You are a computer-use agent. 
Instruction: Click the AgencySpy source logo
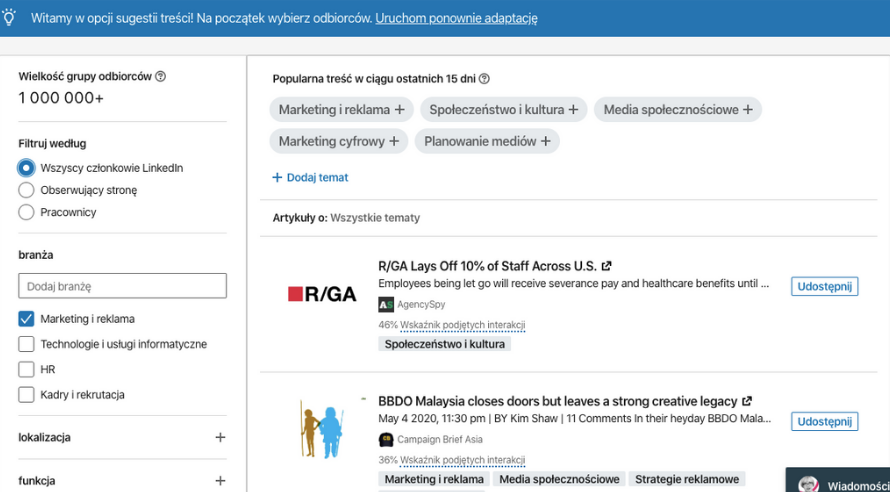(386, 305)
